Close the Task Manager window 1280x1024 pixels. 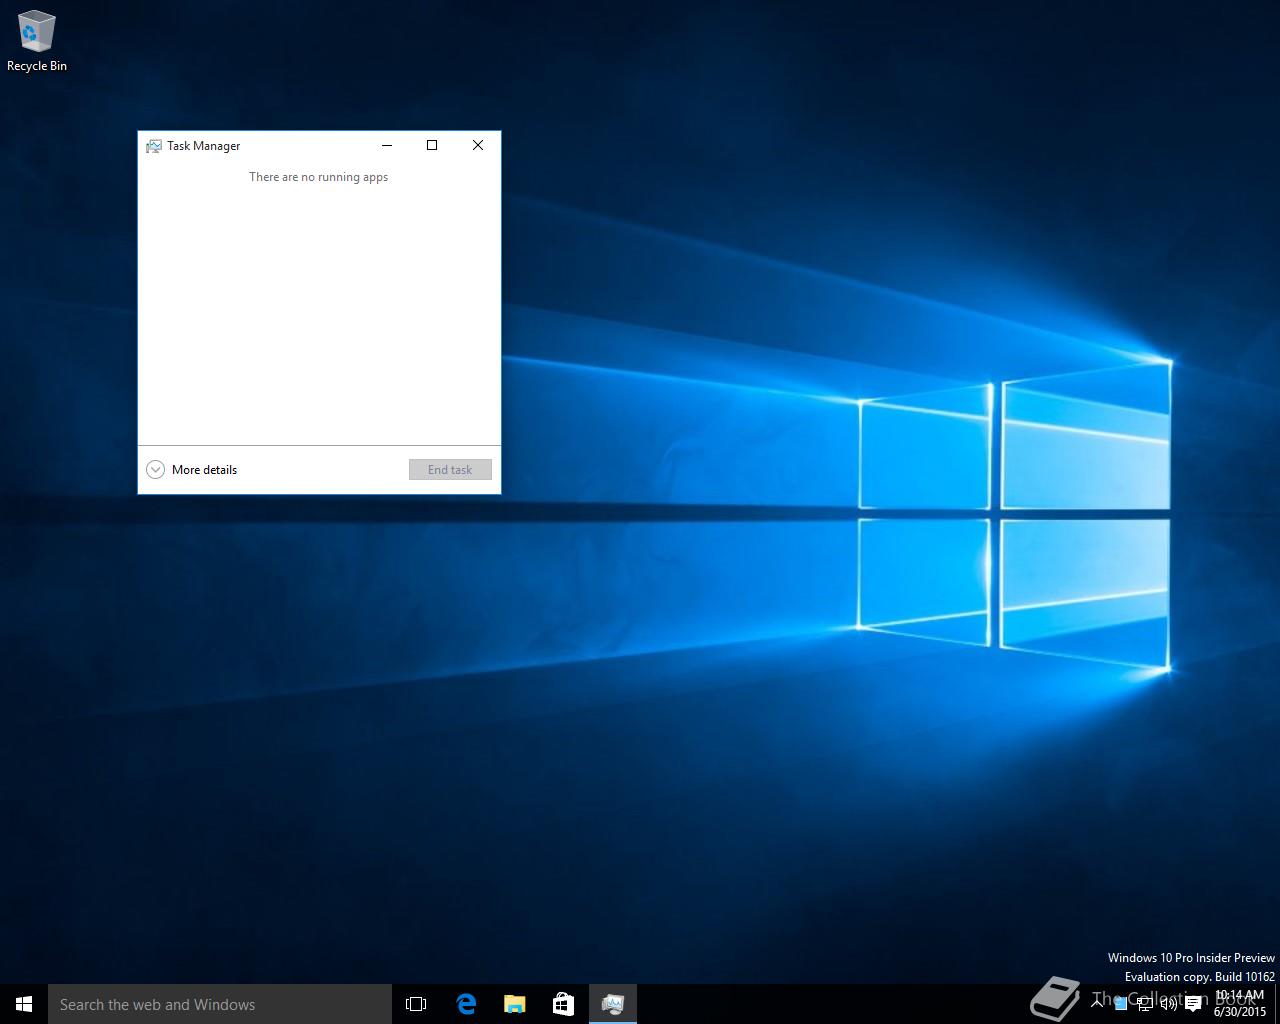[x=478, y=145]
